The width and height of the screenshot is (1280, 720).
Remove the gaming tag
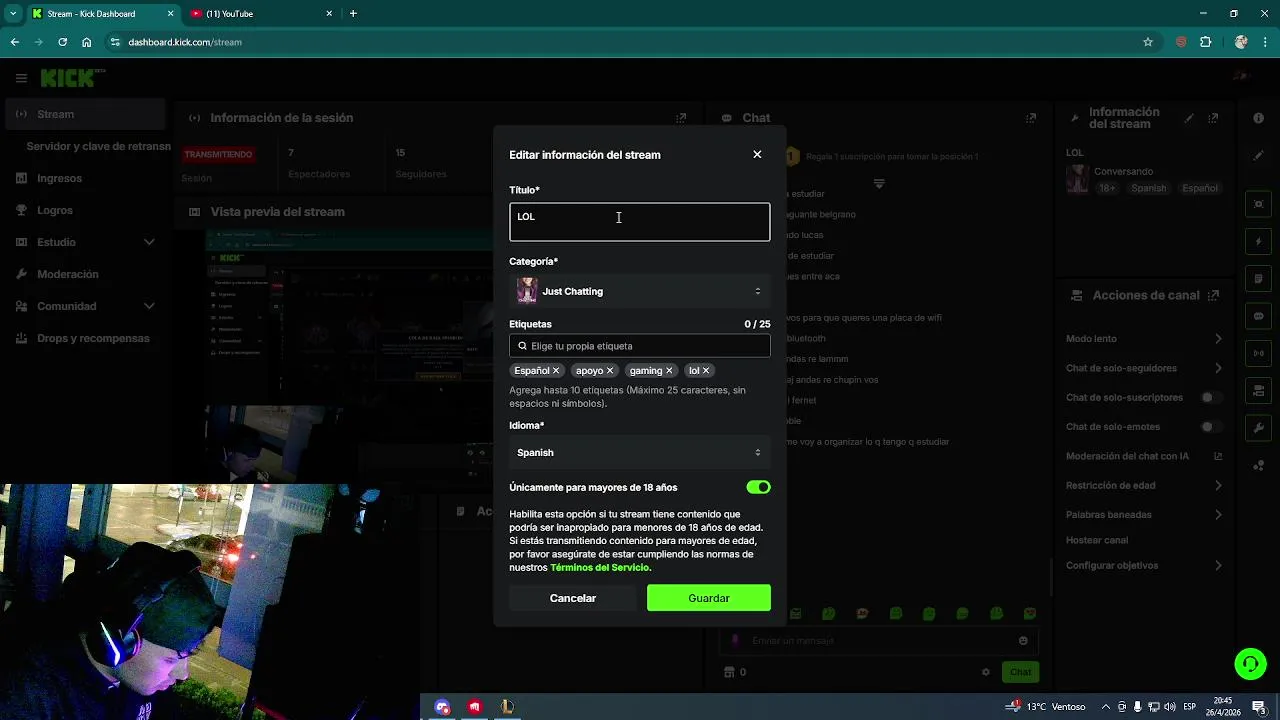click(x=669, y=371)
